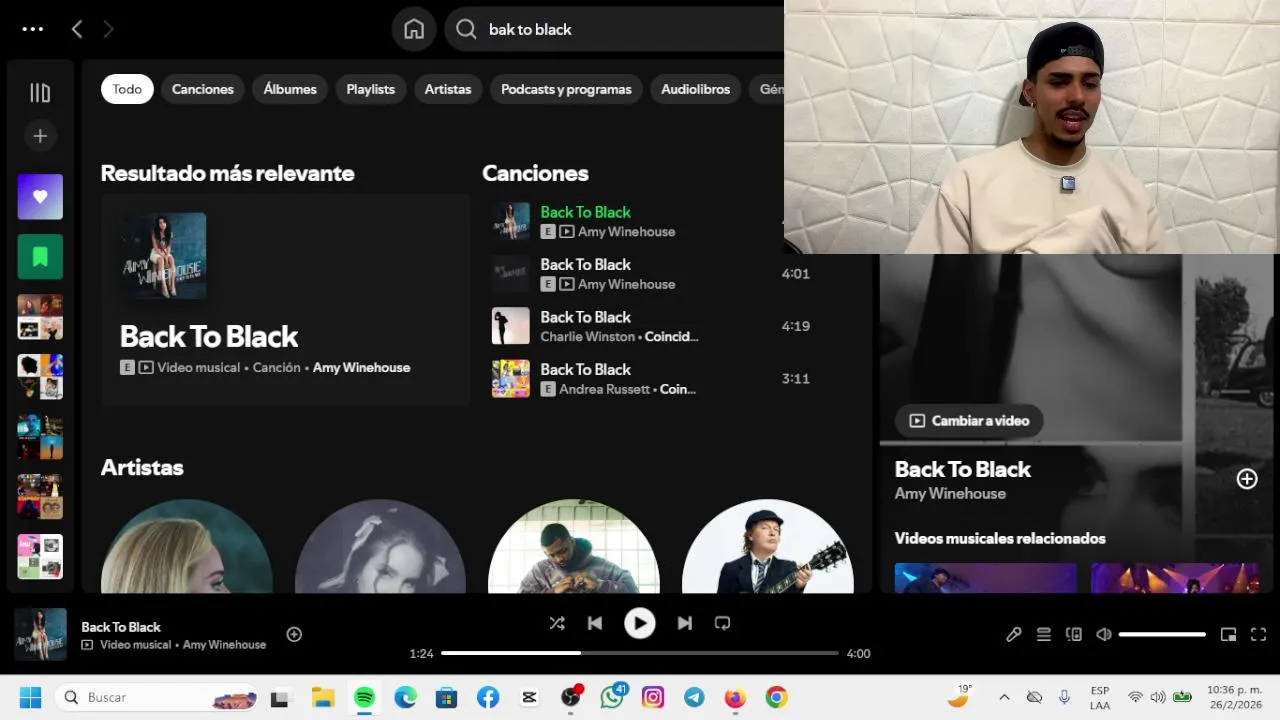This screenshot has height=720, width=1280.
Task: Click the 4:19 song duration
Action: pos(796,326)
